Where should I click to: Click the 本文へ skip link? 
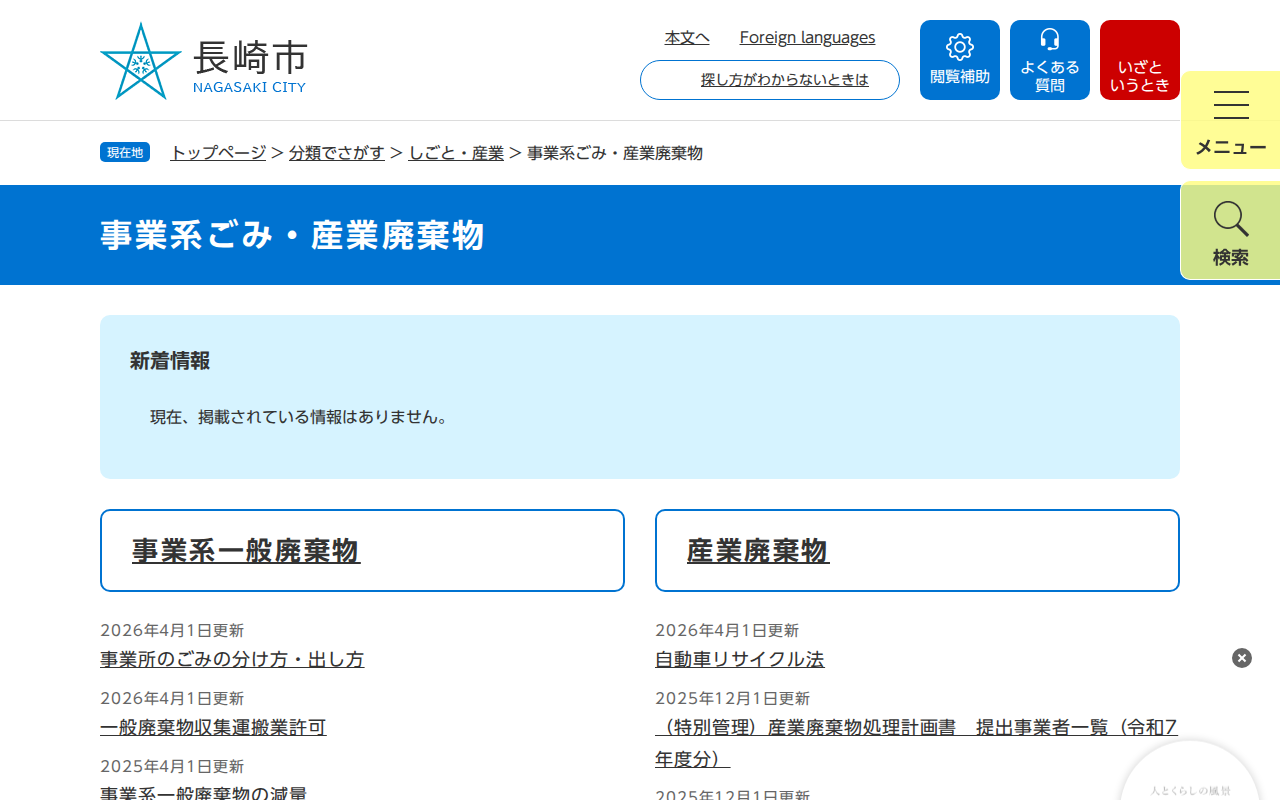[686, 37]
